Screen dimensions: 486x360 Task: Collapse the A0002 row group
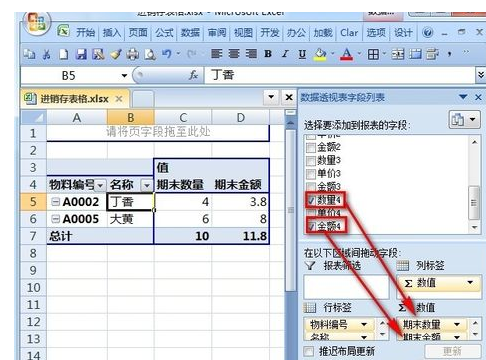click(56, 202)
